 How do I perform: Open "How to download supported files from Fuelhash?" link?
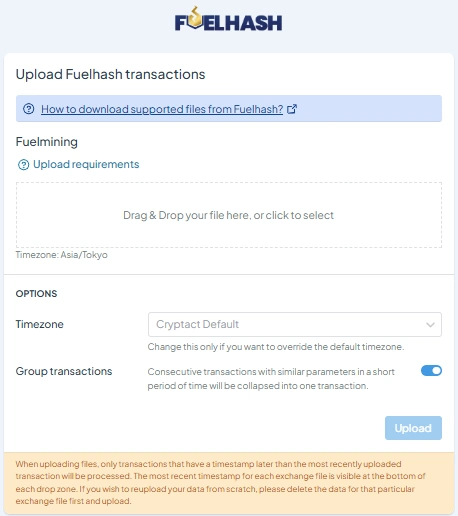[x=162, y=109]
